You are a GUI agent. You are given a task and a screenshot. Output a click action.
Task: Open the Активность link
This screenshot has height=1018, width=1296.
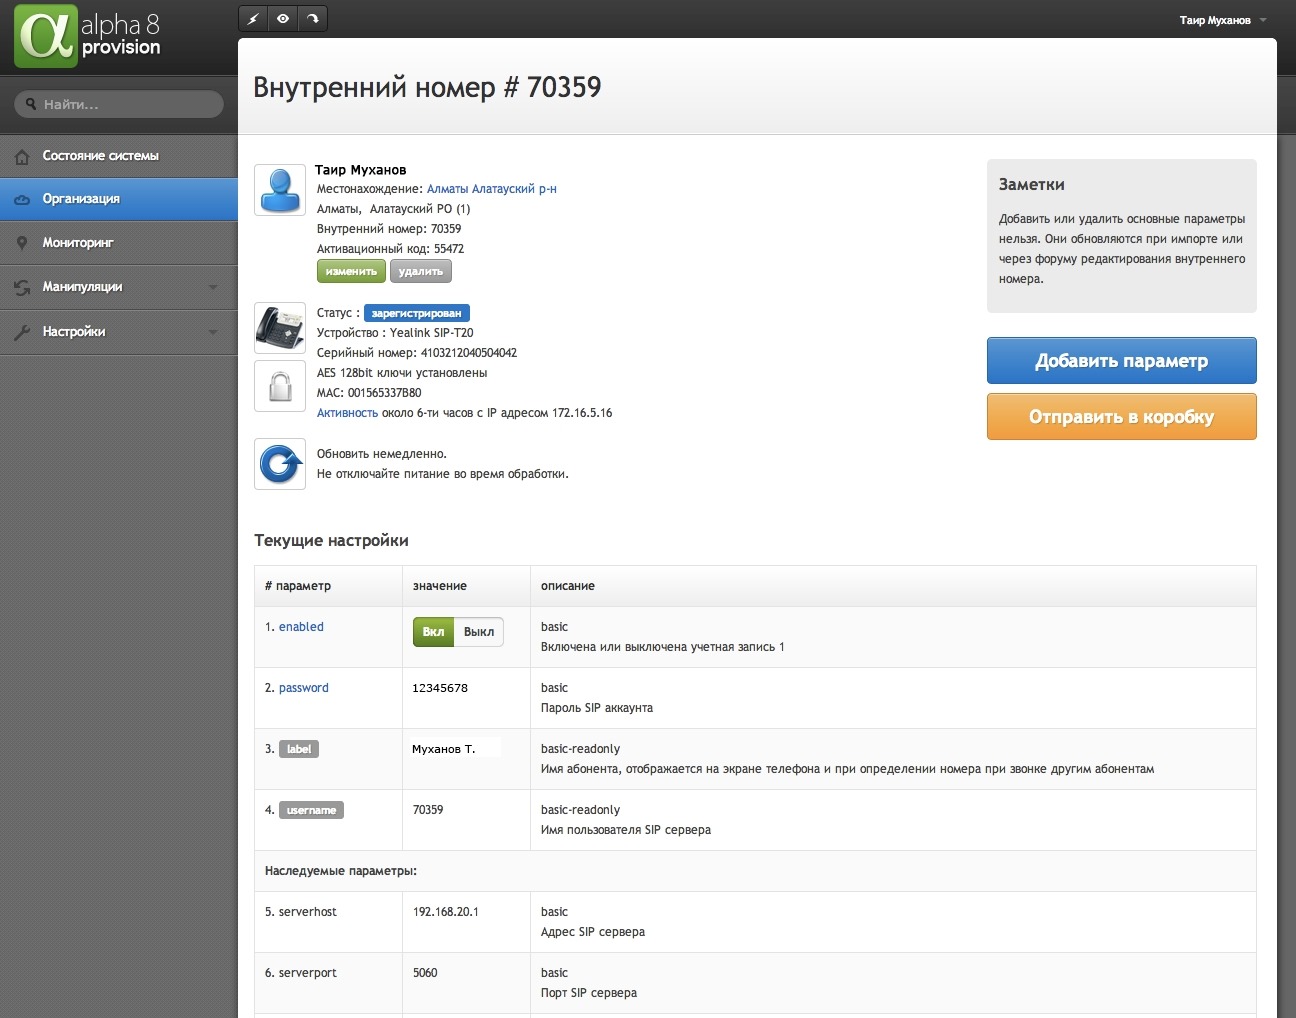[347, 413]
